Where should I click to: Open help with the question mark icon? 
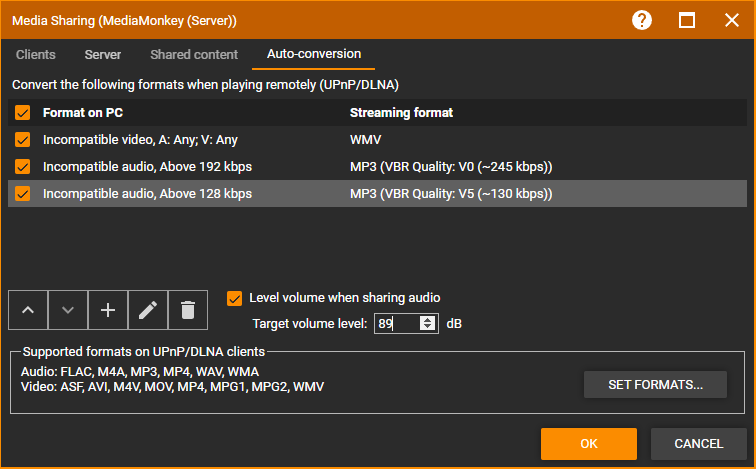[642, 20]
